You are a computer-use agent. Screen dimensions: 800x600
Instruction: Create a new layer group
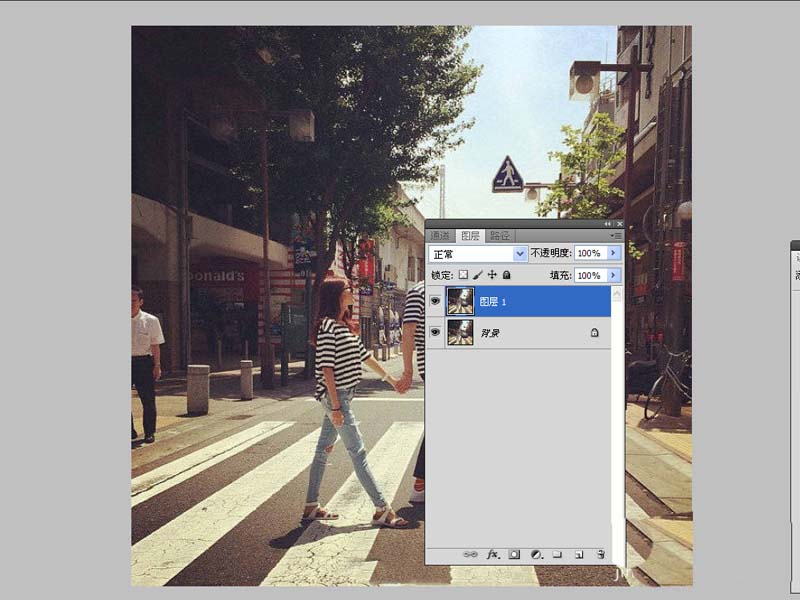(557, 555)
